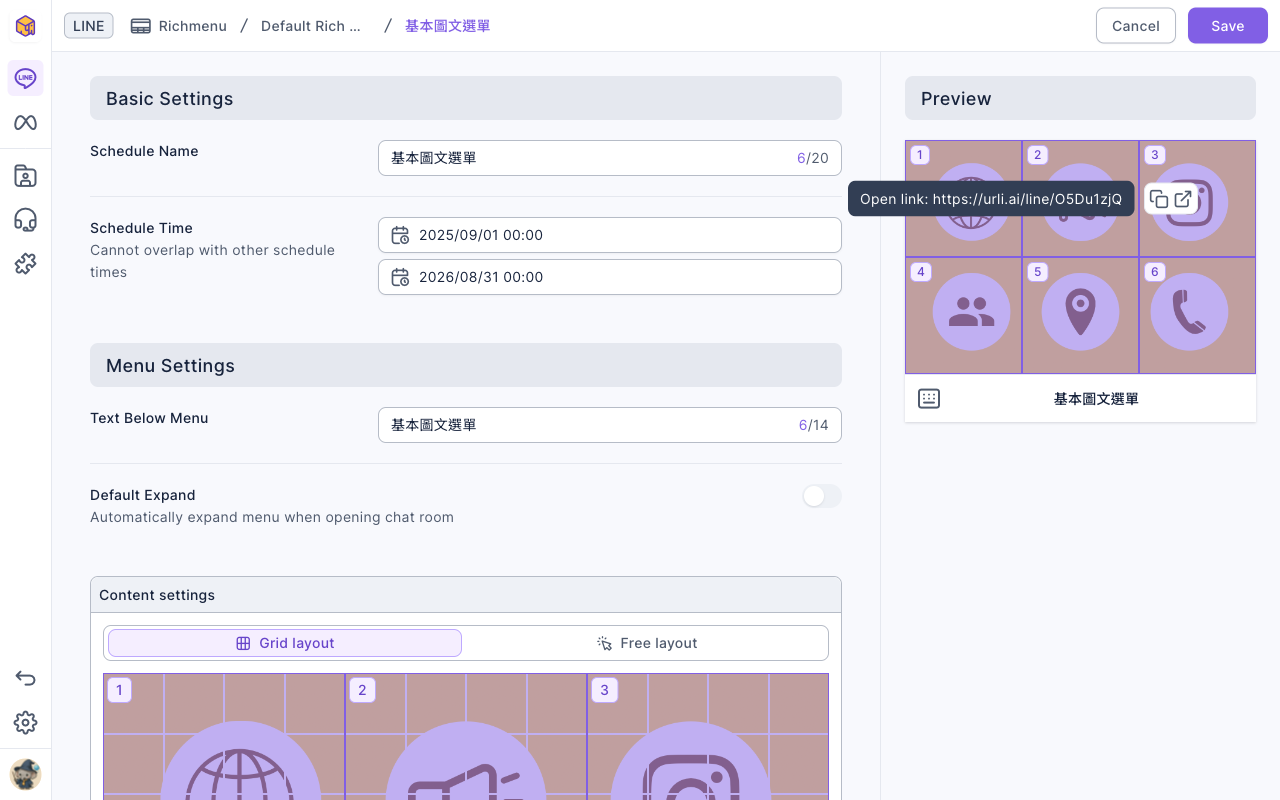Switch to Free layout tab
This screenshot has height=800, width=1280.
pyautogui.click(x=647, y=643)
